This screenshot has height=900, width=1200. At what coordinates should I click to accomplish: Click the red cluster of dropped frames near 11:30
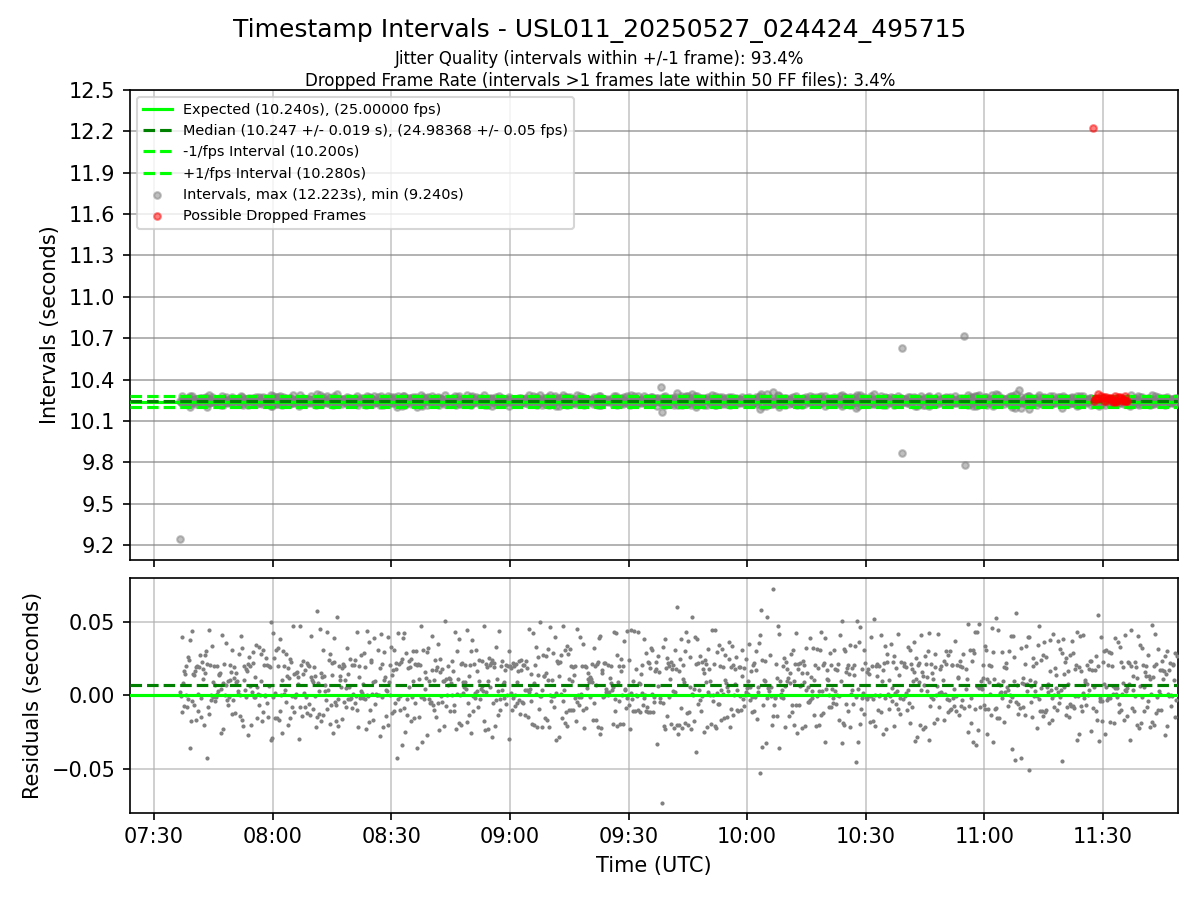[x=1110, y=399]
